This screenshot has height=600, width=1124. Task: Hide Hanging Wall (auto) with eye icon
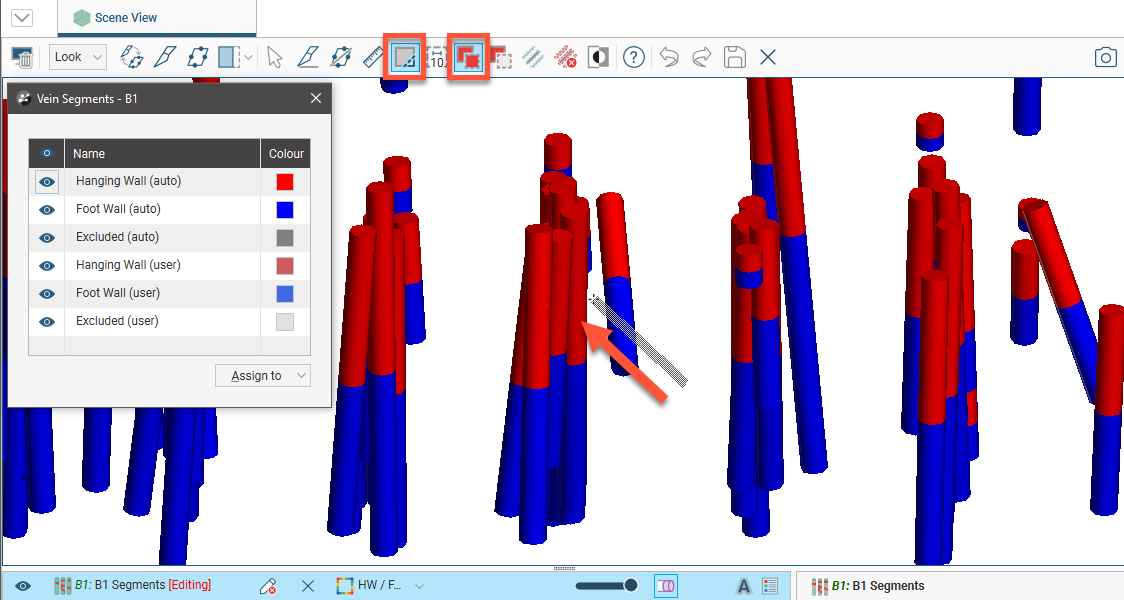(x=47, y=182)
